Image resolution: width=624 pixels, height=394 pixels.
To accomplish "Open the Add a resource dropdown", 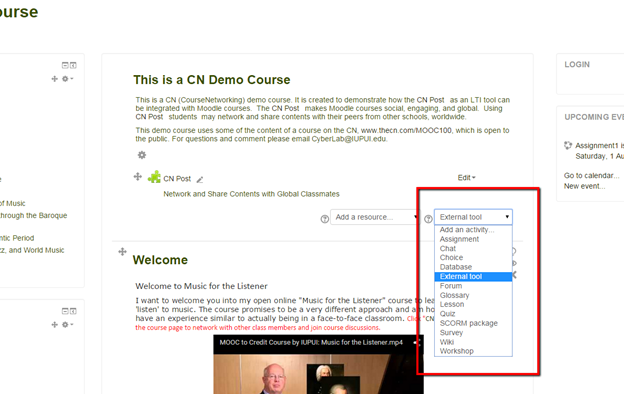I will [374, 217].
